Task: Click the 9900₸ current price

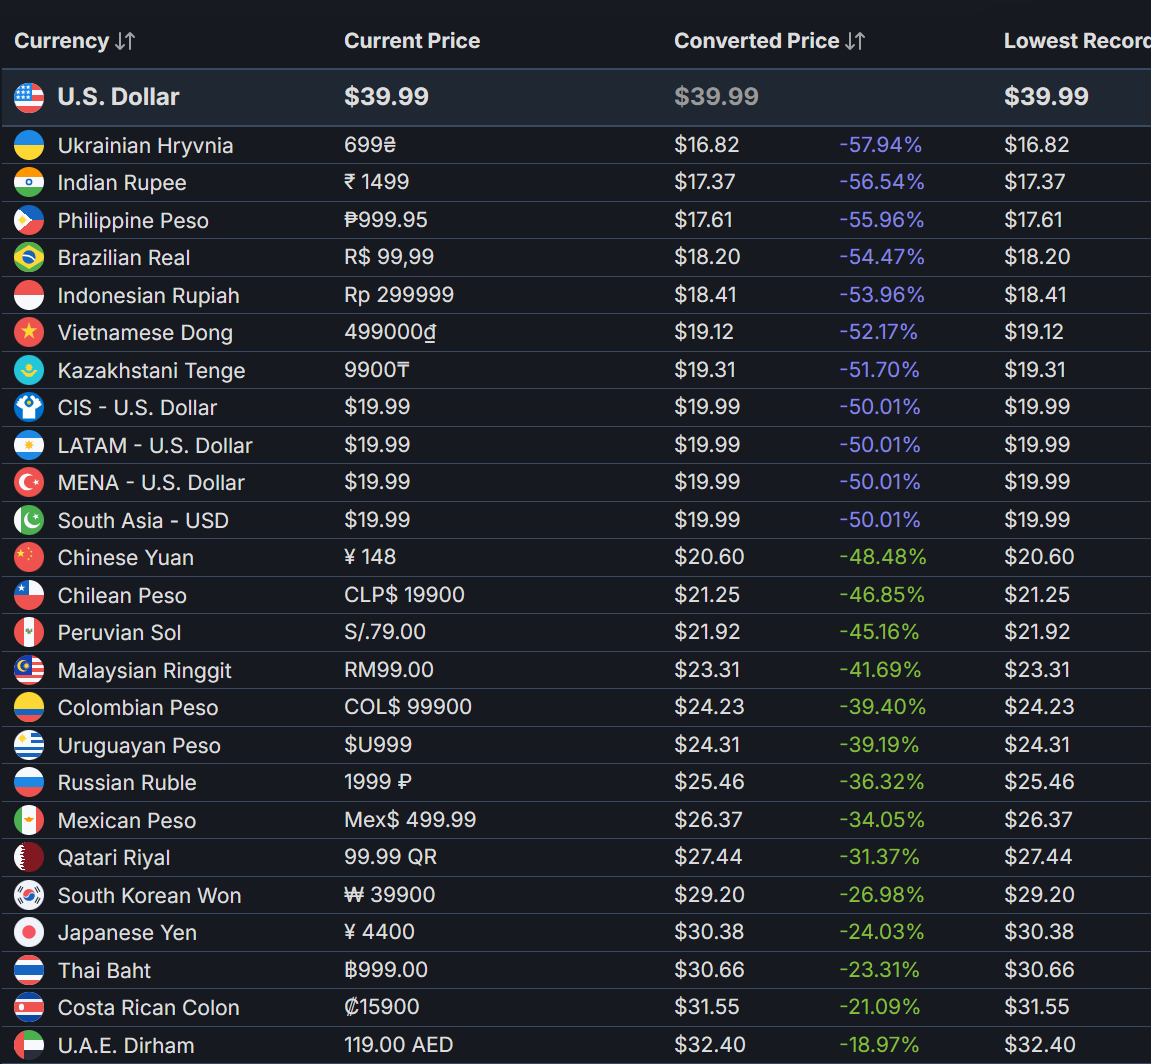Action: click(x=377, y=369)
